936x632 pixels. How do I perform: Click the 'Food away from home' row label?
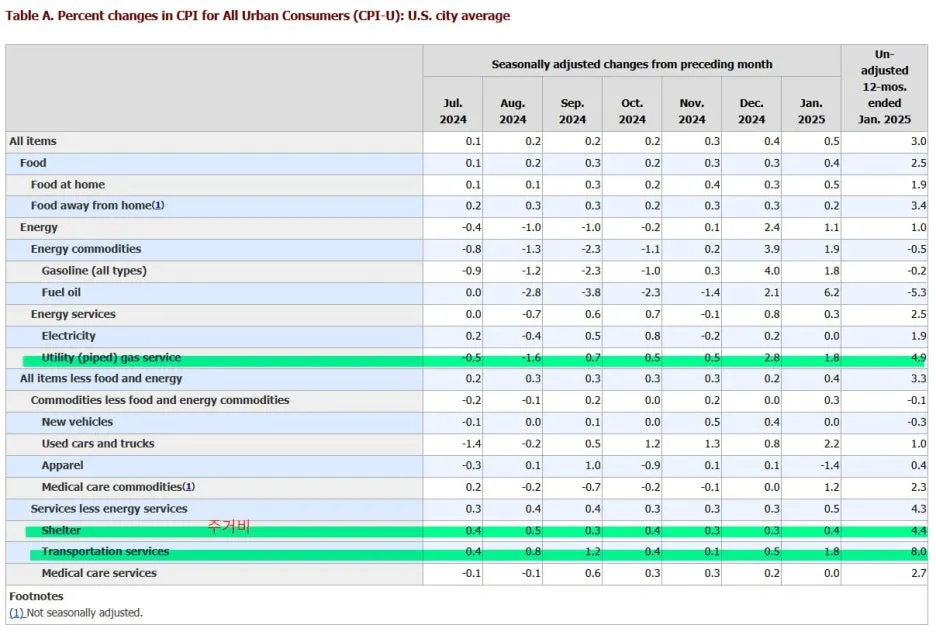(91, 205)
